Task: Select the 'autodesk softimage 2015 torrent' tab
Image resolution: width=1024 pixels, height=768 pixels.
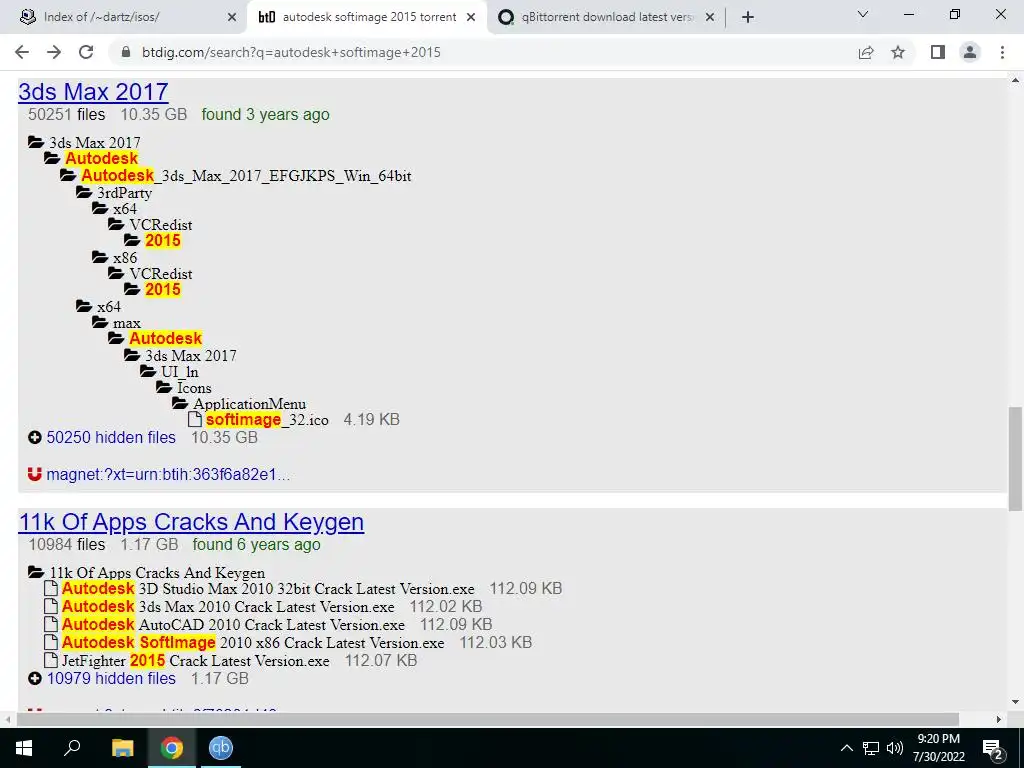Action: pyautogui.click(x=367, y=17)
